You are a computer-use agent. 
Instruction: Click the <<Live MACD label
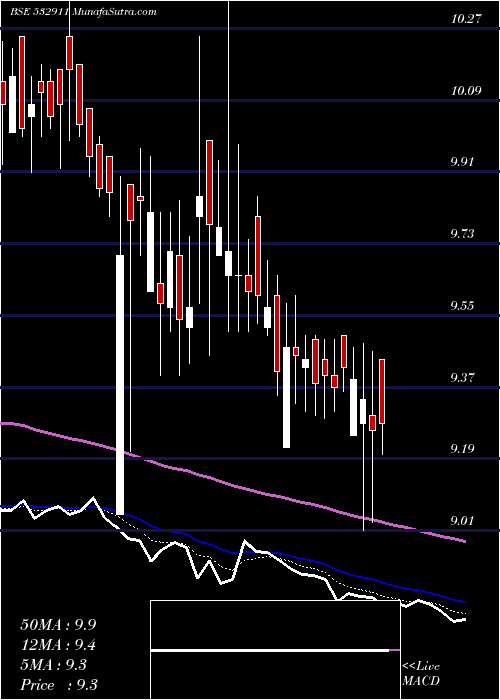click(421, 674)
